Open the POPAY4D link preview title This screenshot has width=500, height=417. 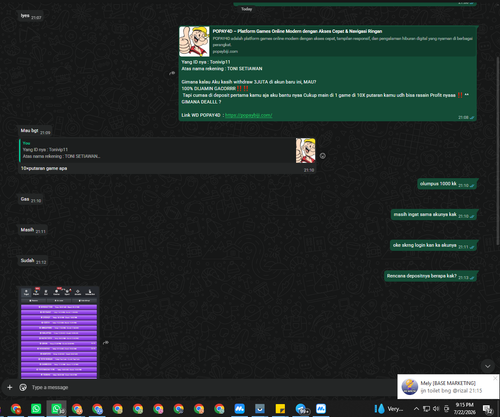pos(297,31)
